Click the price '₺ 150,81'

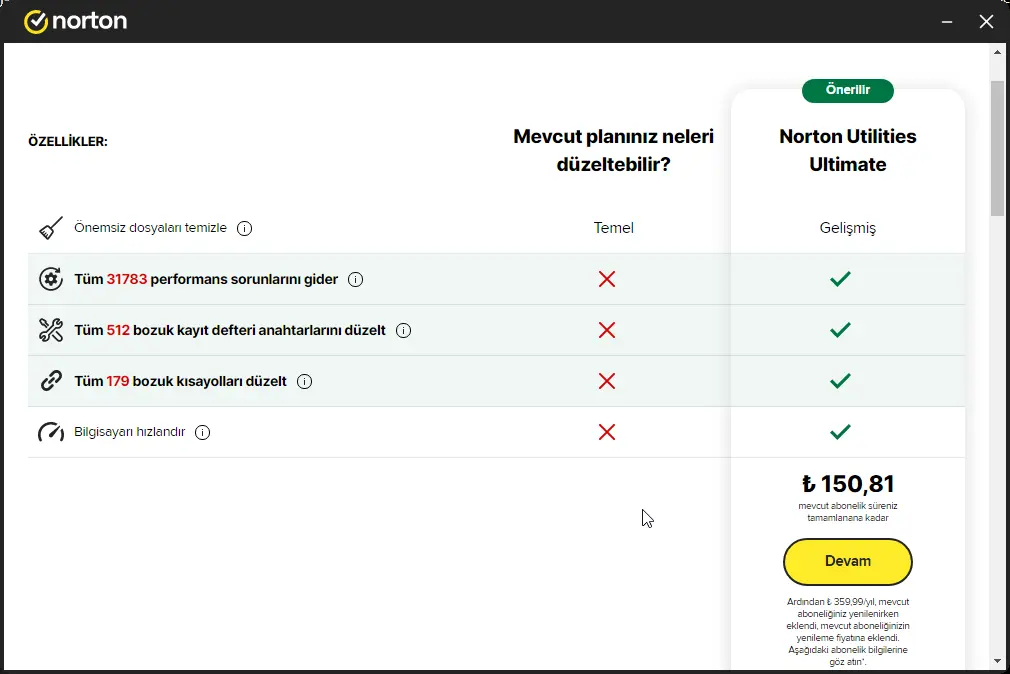pyautogui.click(x=848, y=484)
